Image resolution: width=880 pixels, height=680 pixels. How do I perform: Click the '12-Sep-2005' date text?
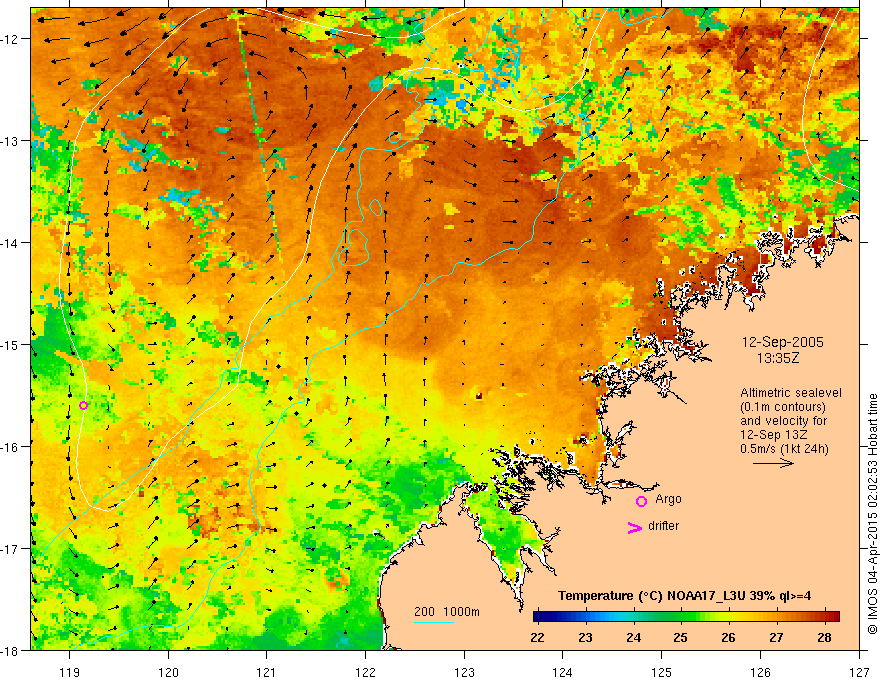(x=783, y=342)
